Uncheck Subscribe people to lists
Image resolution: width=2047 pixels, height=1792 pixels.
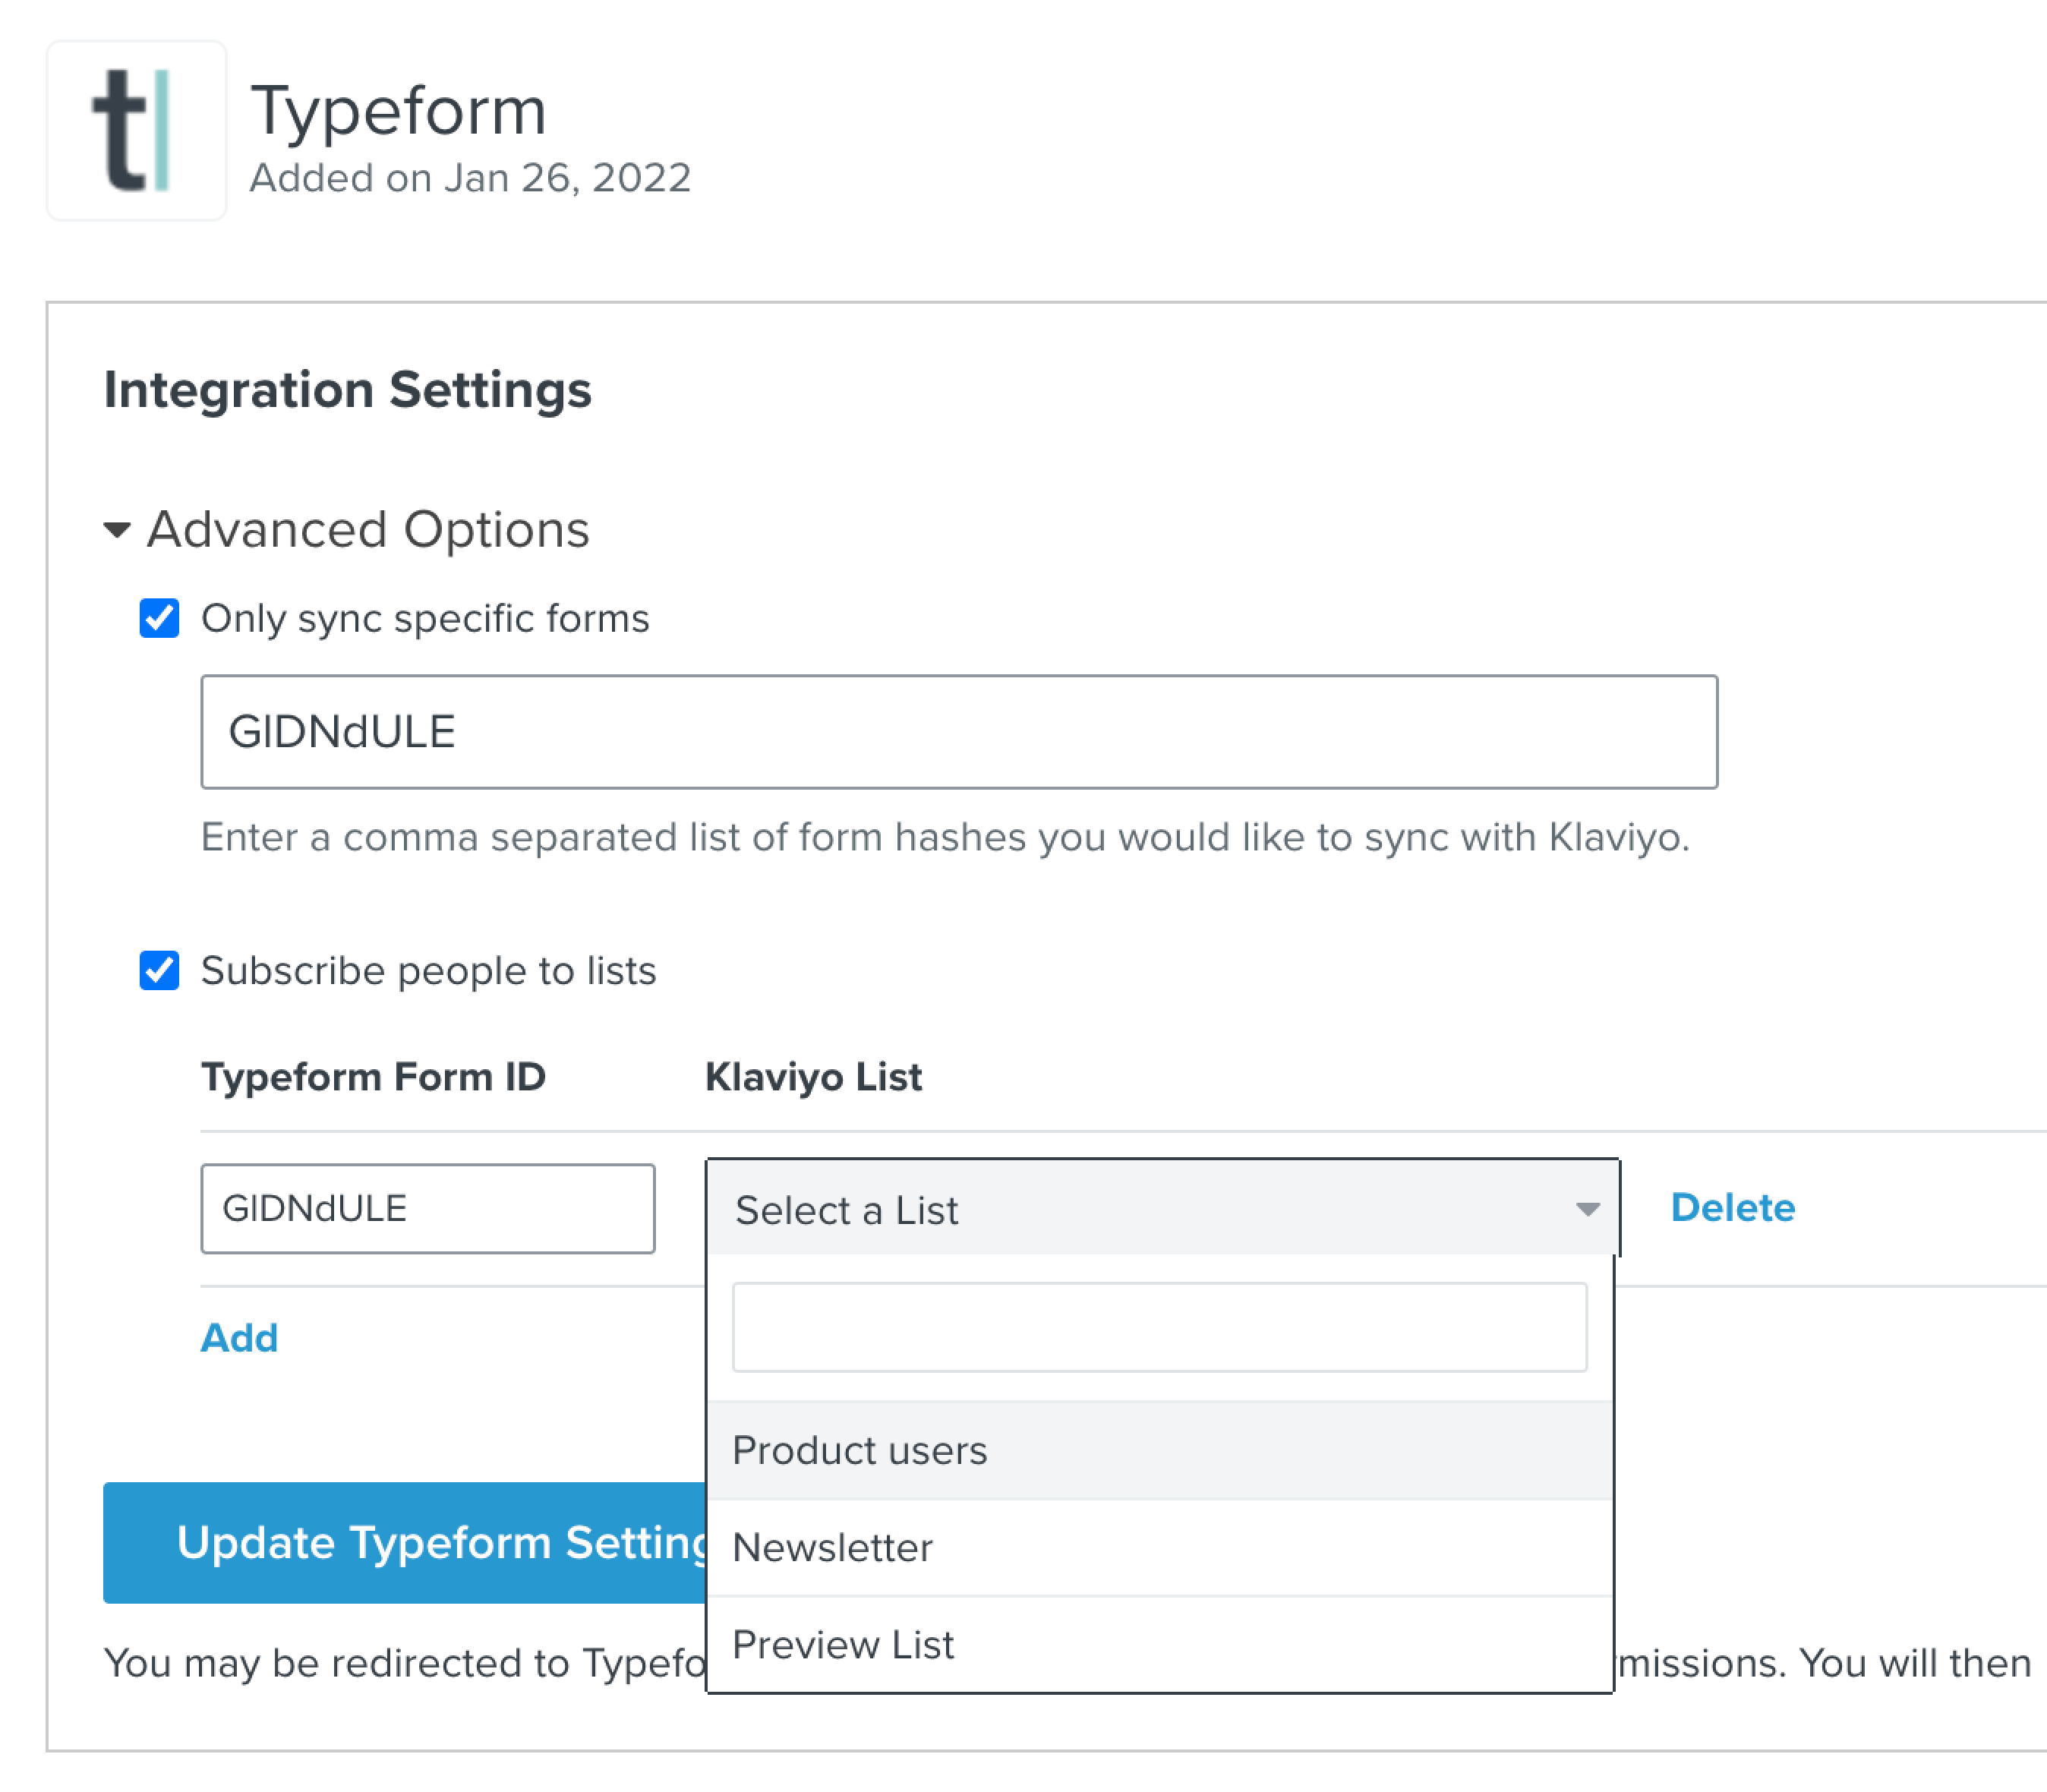(159, 970)
